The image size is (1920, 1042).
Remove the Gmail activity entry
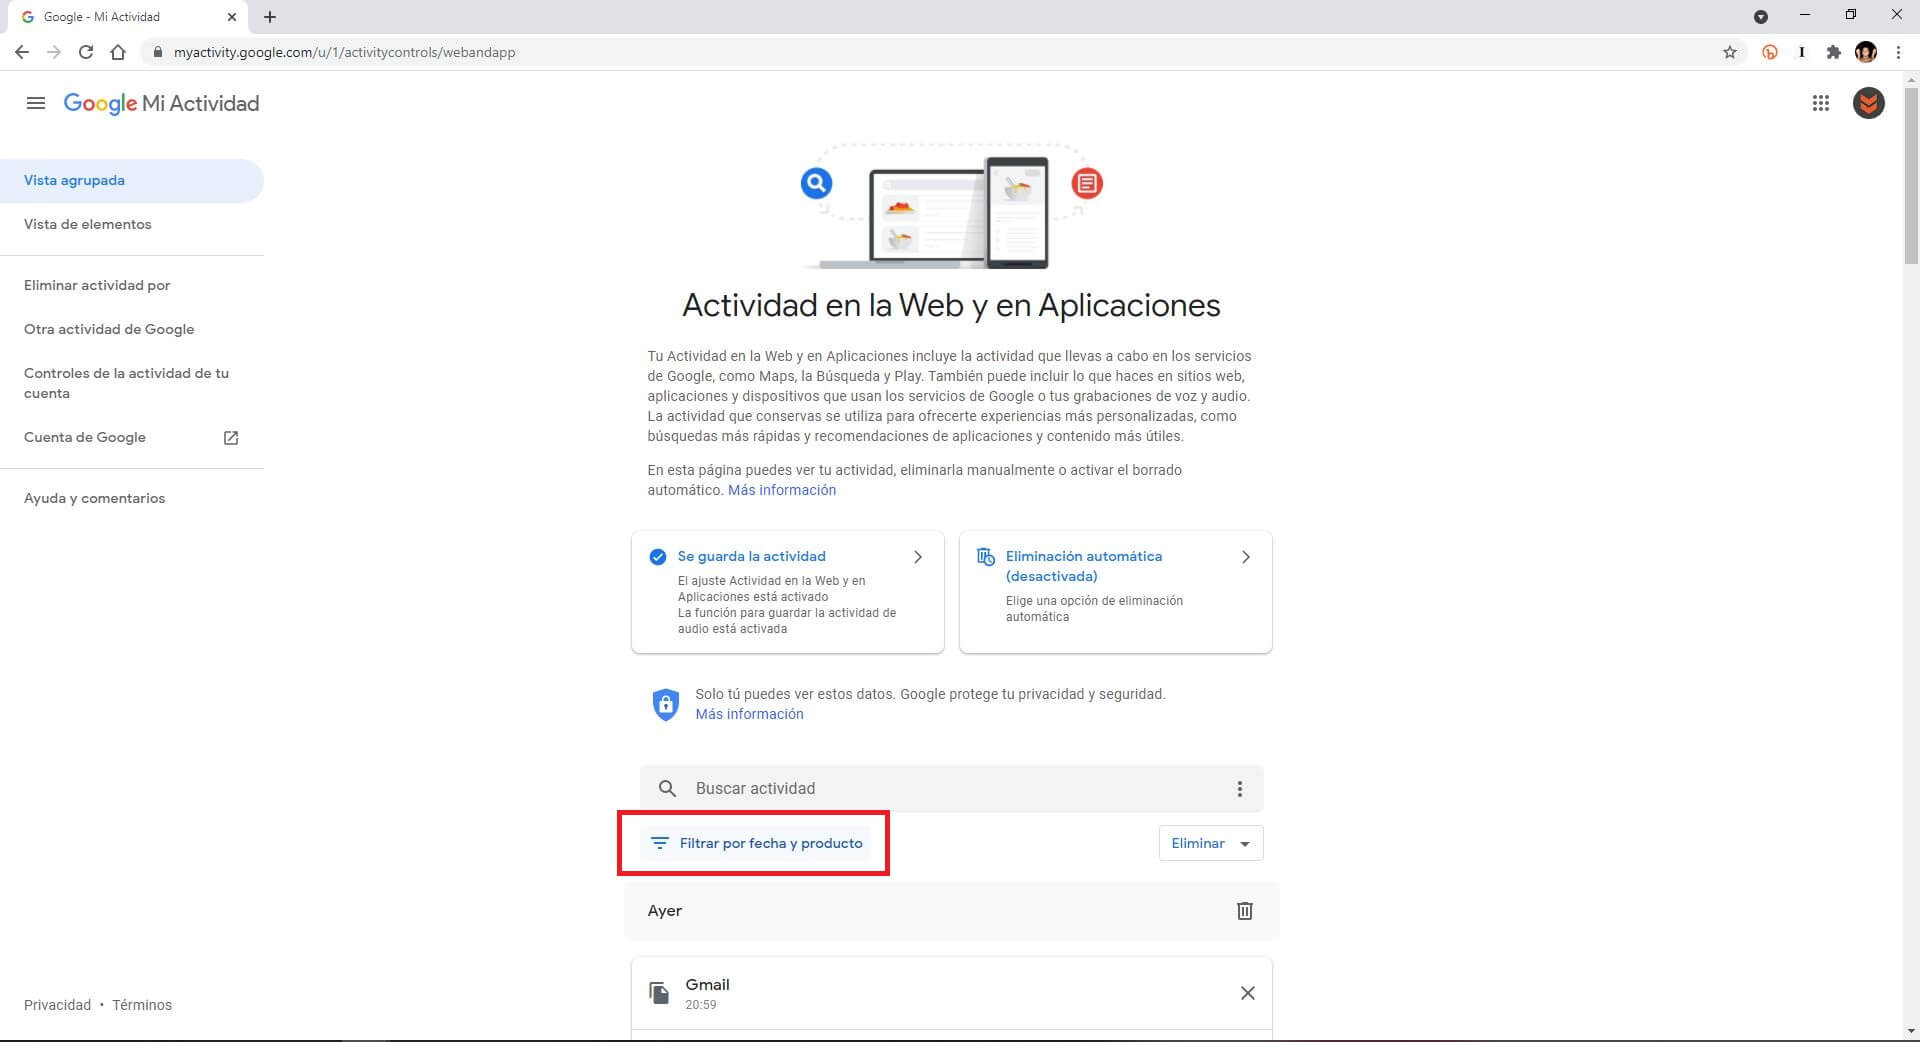click(x=1247, y=993)
